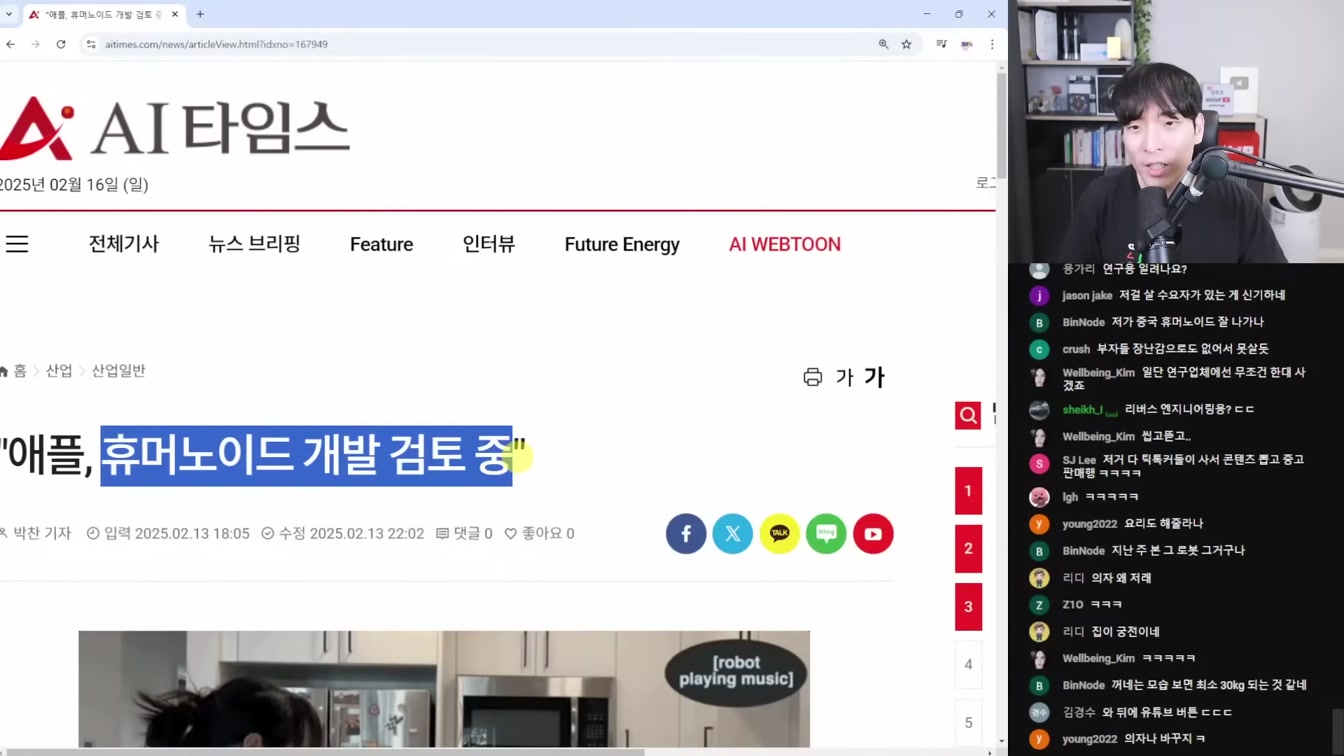Click 김경수 chat message

(x=1147, y=712)
